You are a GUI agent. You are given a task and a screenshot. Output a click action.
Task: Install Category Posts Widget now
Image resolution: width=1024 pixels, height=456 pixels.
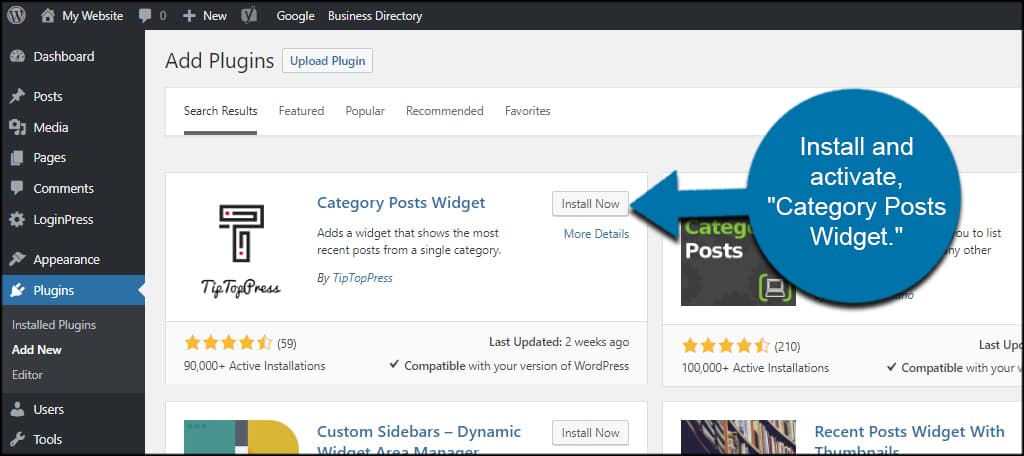pyautogui.click(x=590, y=204)
